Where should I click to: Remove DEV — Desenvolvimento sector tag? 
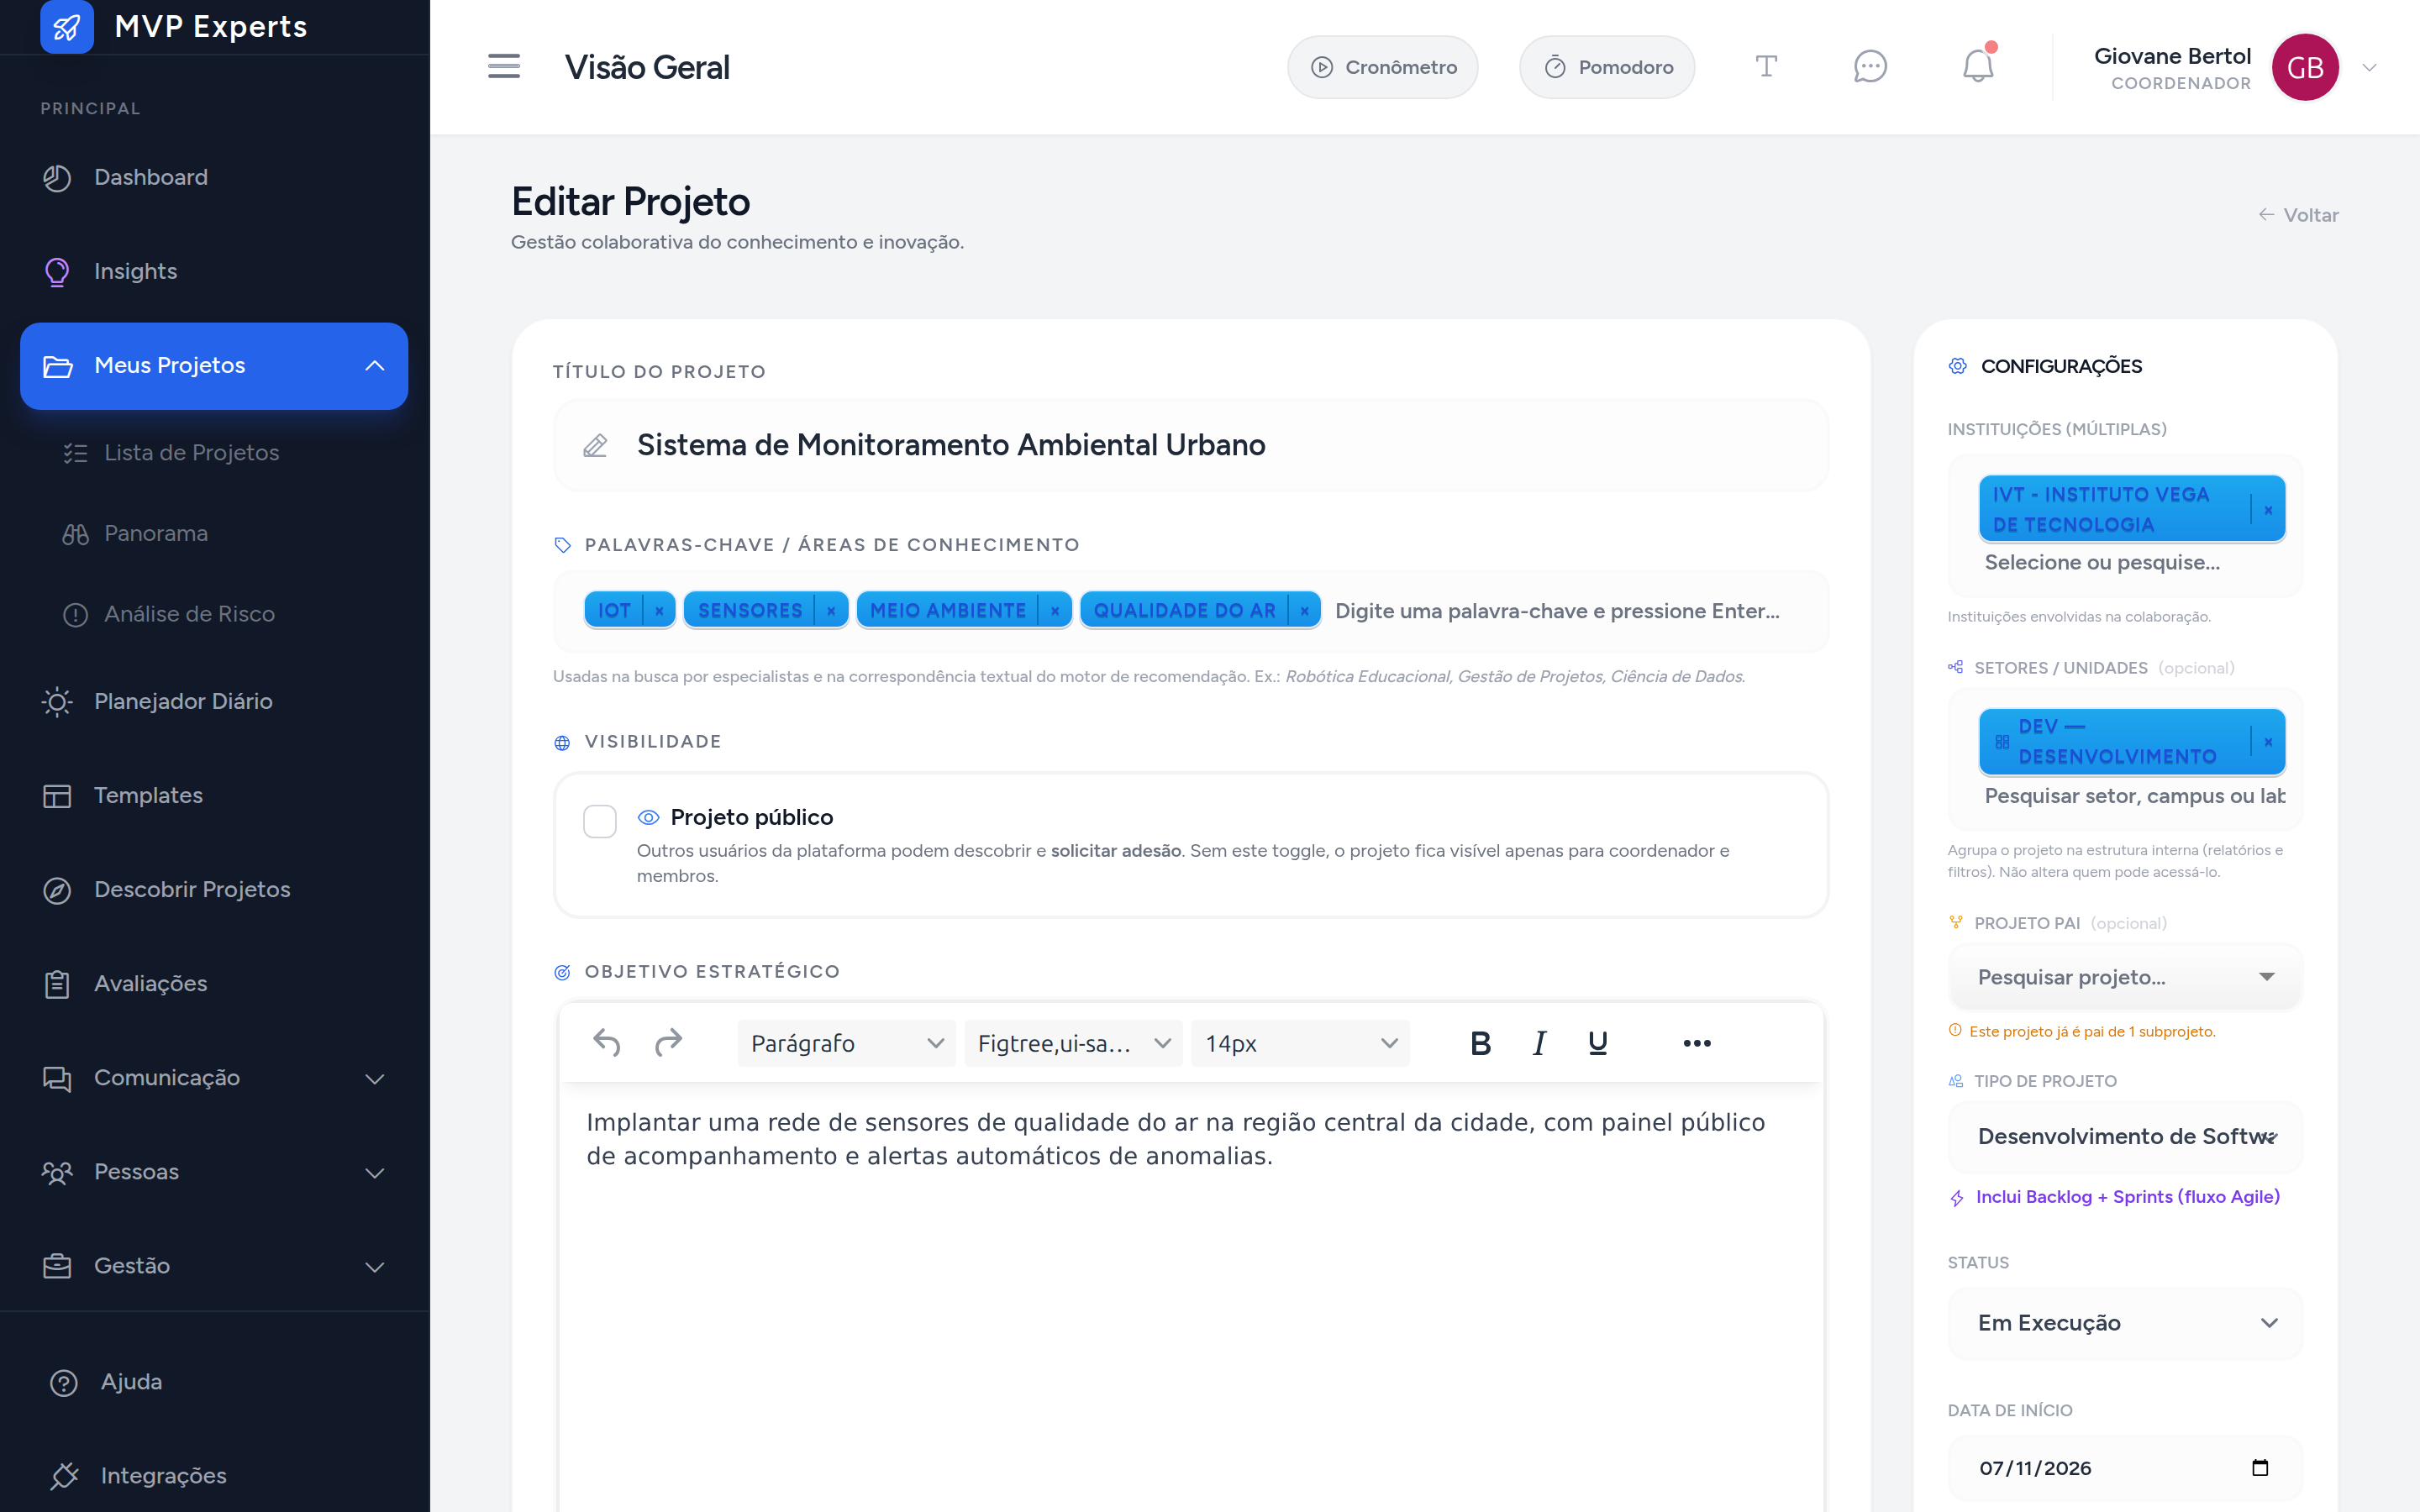coord(2268,742)
